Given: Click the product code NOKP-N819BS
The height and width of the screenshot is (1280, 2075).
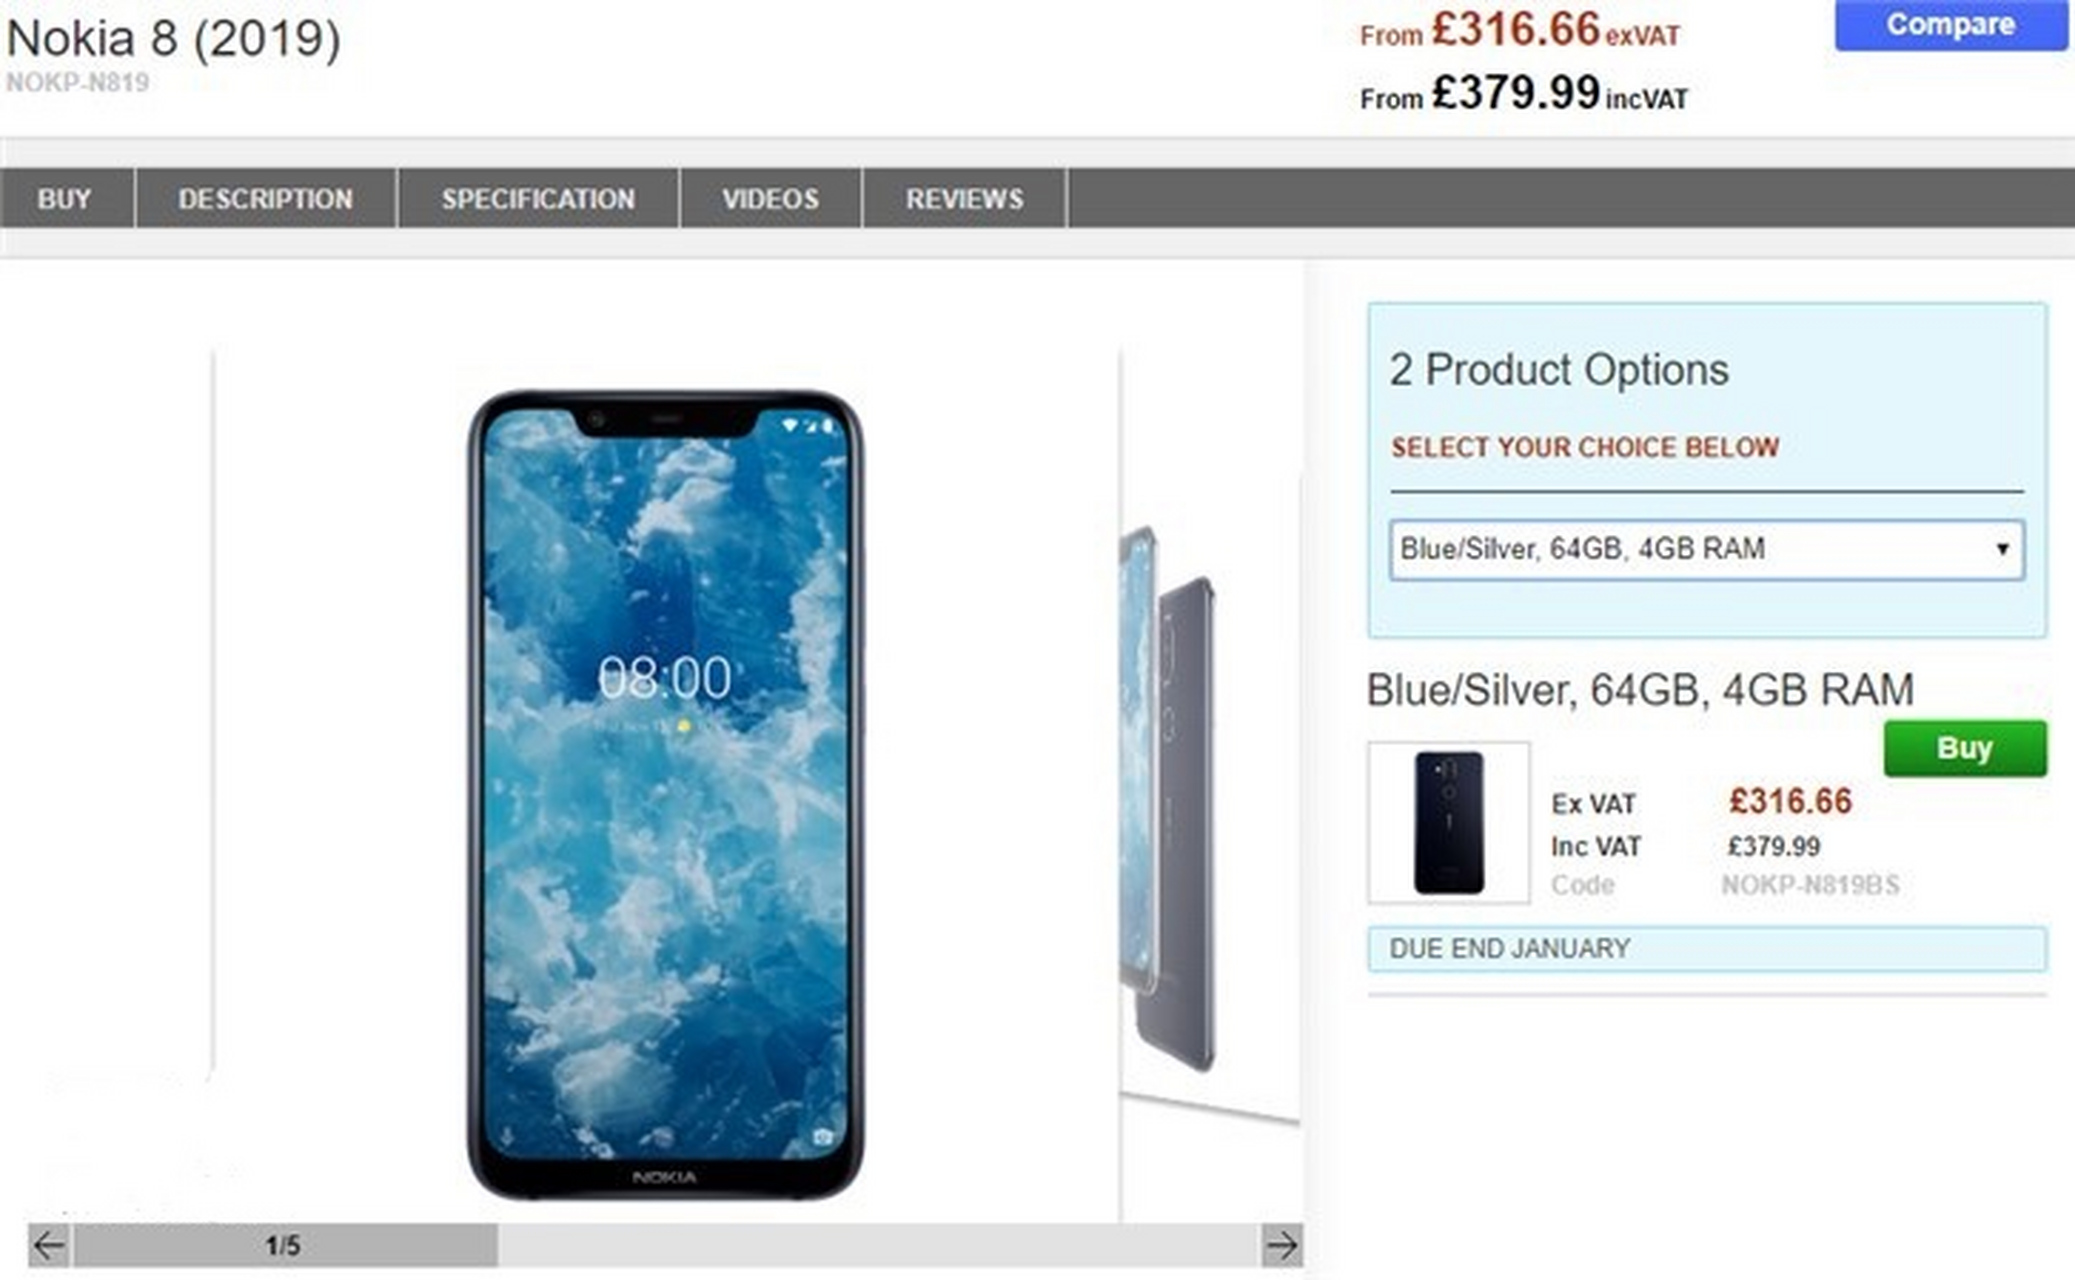Looking at the screenshot, I should [x=1810, y=885].
